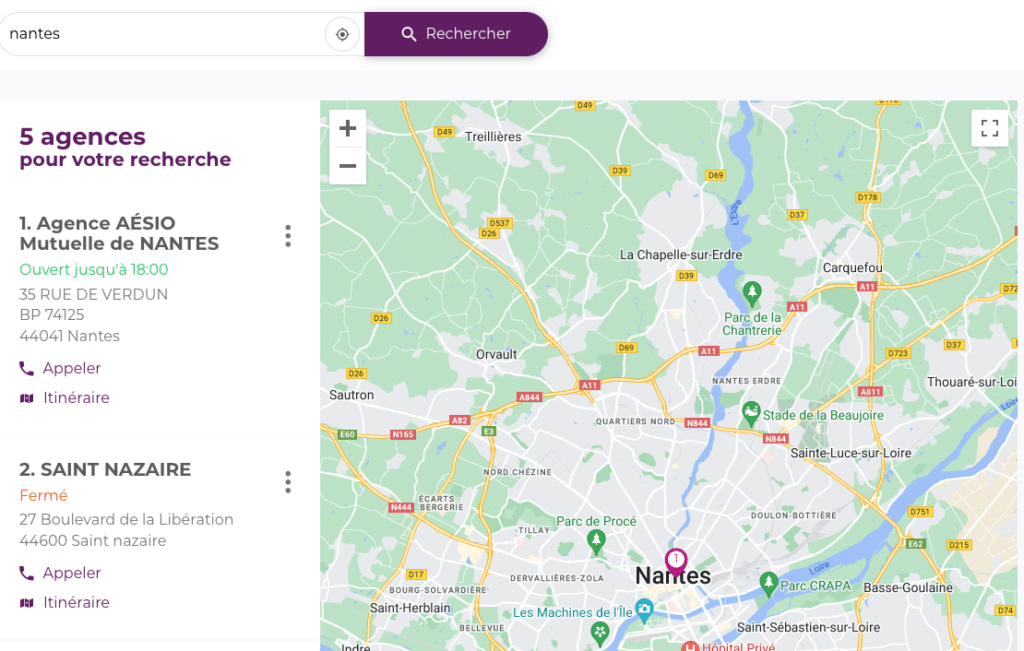Click 'Sainte-Luce-sur-Loire' label on map
The image size is (1024, 651).
click(x=851, y=453)
